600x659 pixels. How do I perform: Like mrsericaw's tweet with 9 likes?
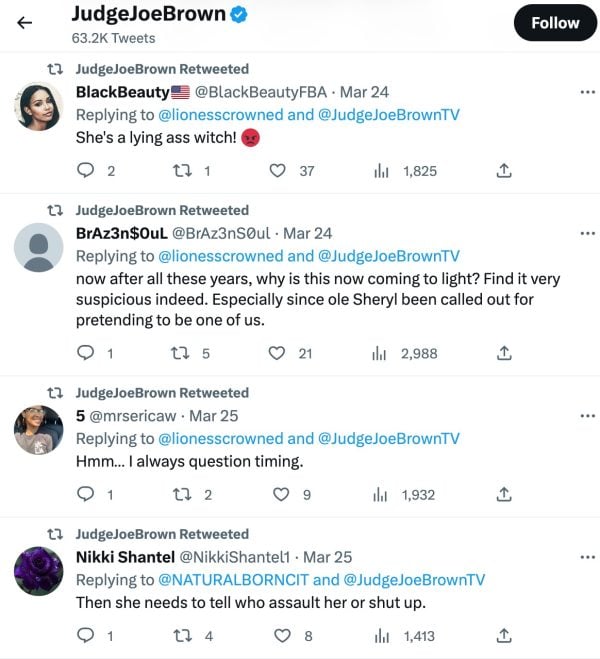(x=280, y=494)
